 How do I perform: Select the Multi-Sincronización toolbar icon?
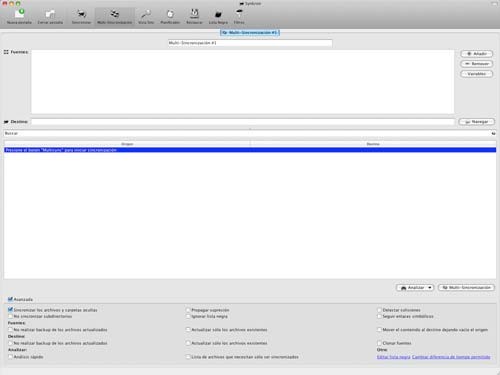(x=115, y=16)
